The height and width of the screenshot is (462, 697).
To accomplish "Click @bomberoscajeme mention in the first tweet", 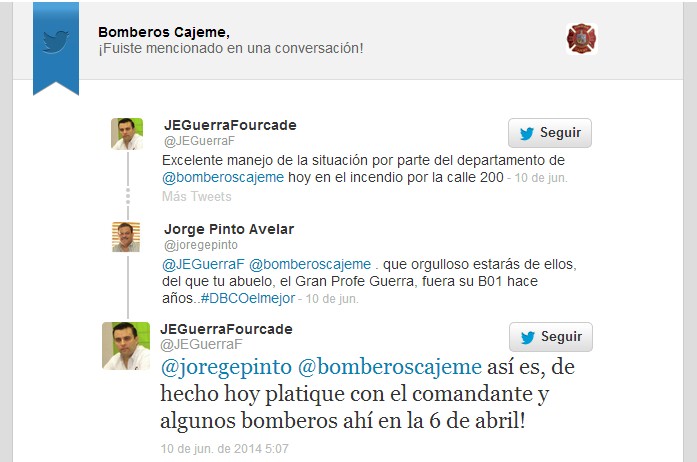I will [x=223, y=177].
